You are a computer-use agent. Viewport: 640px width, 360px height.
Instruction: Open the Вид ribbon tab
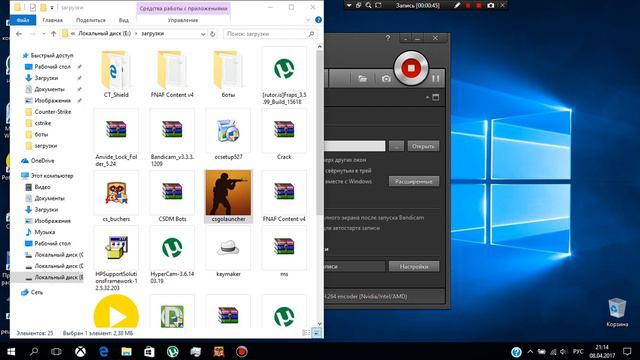(x=124, y=20)
